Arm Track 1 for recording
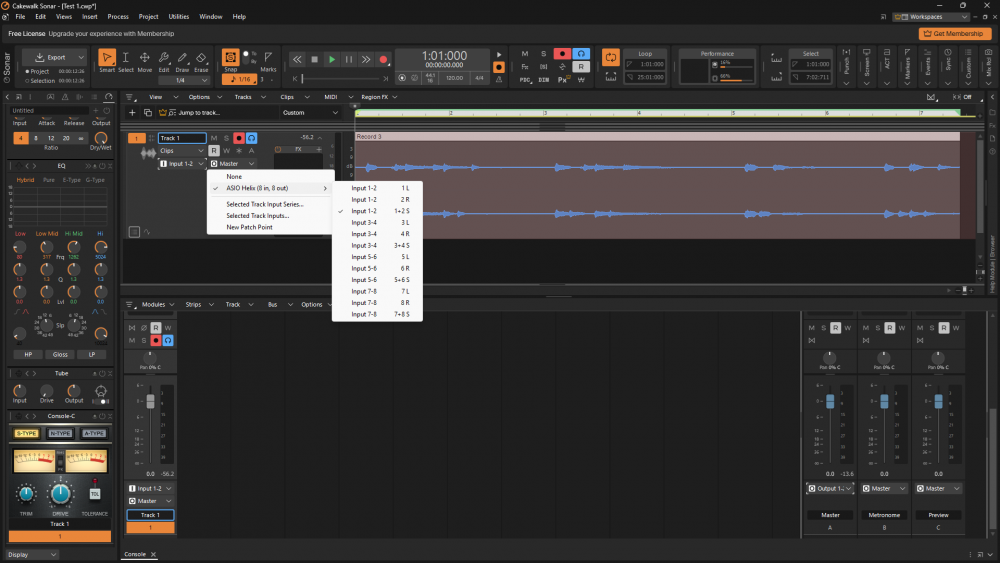 click(239, 138)
